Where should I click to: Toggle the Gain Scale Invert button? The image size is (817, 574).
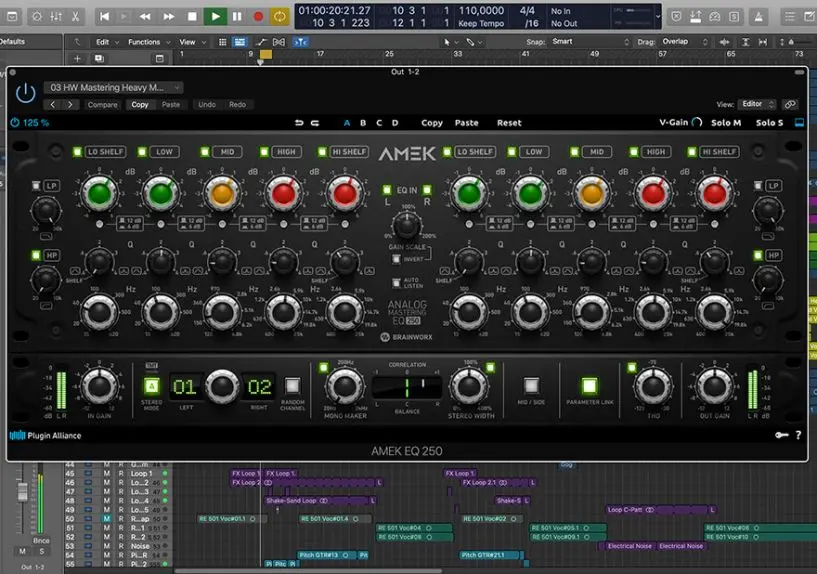[x=396, y=259]
